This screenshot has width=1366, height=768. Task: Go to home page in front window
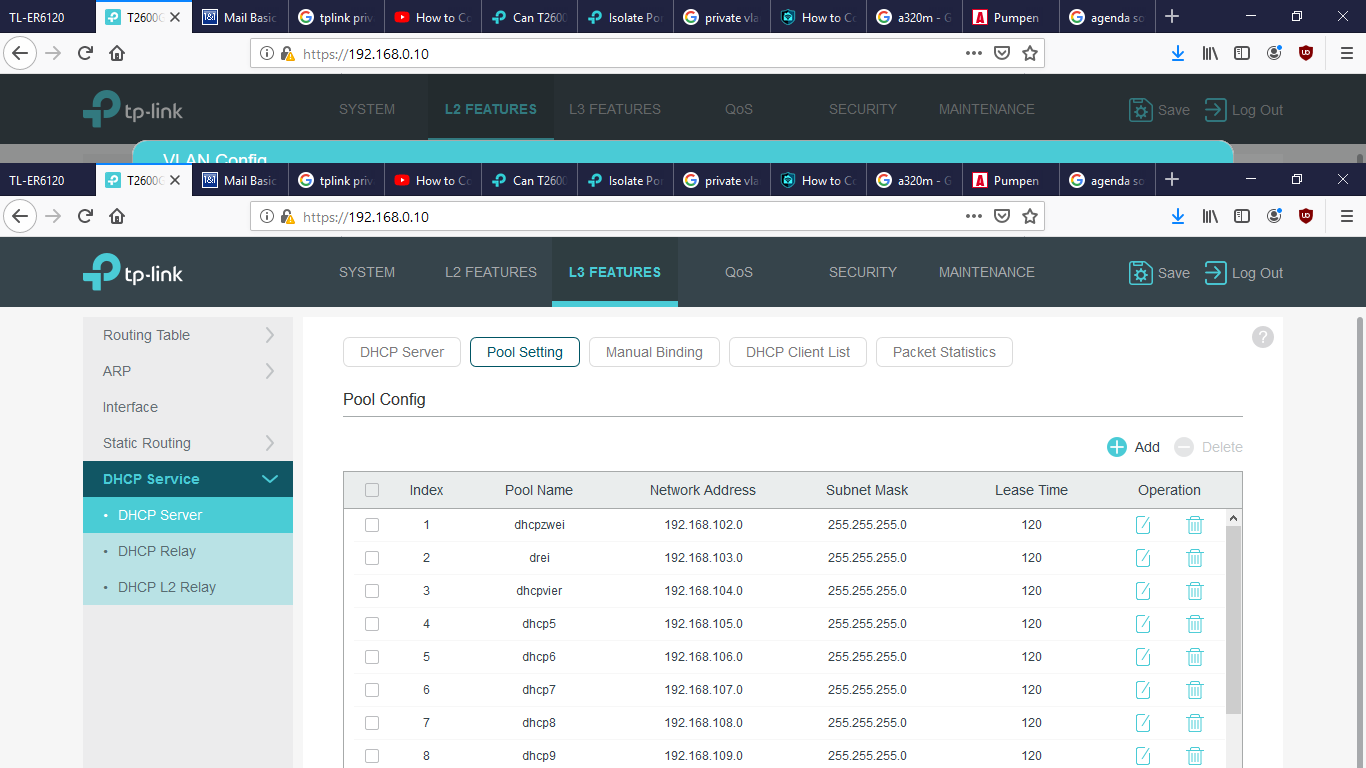[117, 216]
